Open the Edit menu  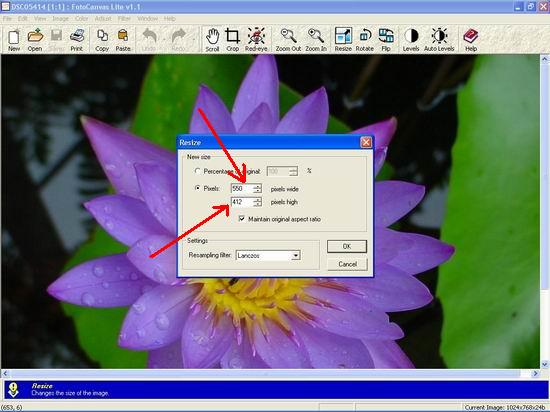pos(23,19)
